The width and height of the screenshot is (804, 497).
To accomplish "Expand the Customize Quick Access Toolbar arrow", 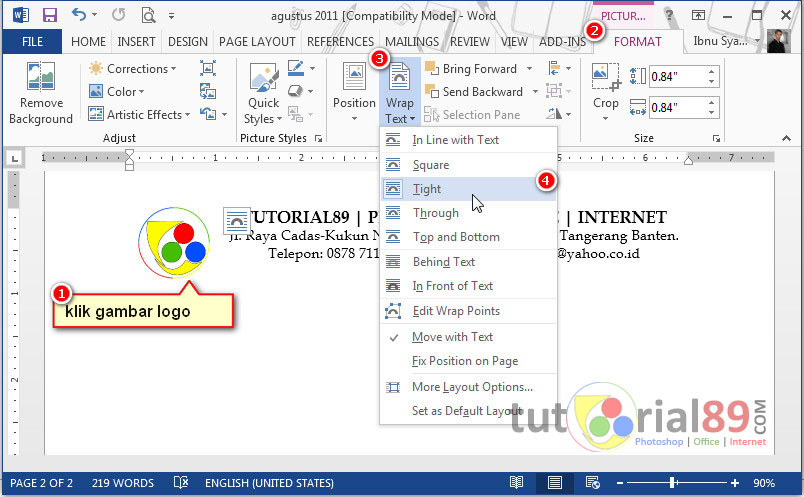I will (172, 16).
